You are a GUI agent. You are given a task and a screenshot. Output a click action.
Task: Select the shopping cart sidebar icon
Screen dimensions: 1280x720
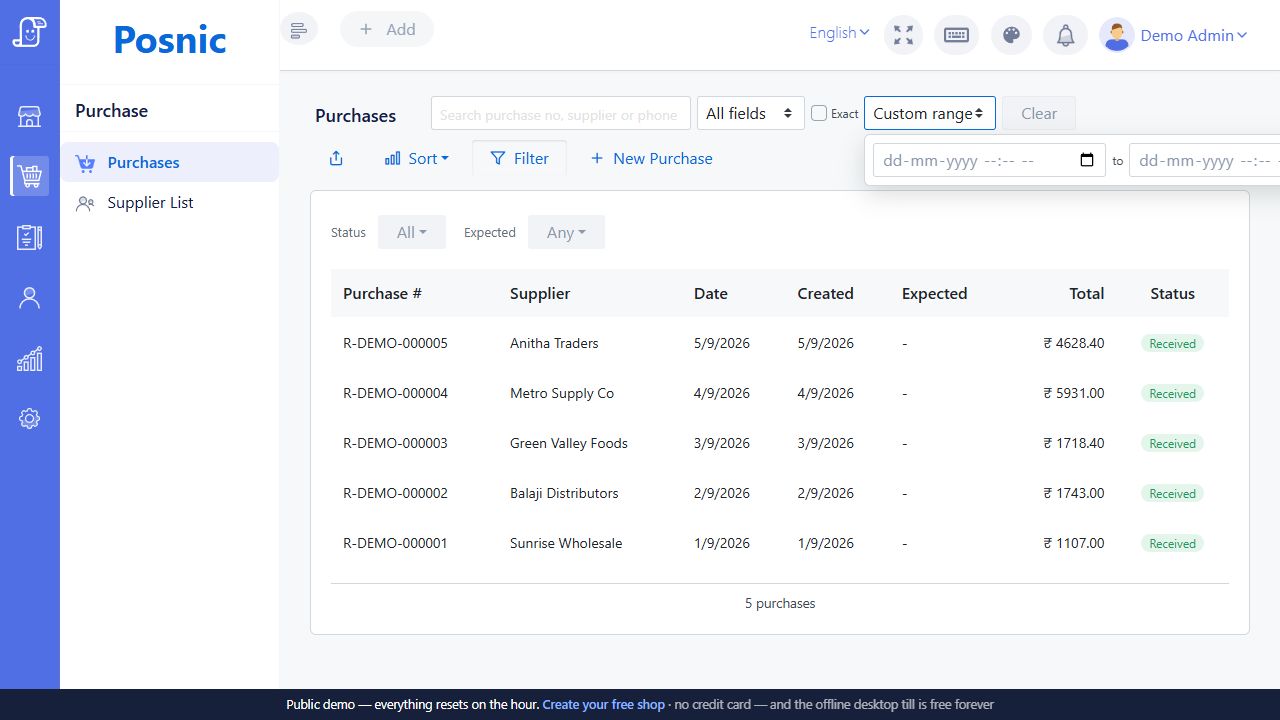30,176
